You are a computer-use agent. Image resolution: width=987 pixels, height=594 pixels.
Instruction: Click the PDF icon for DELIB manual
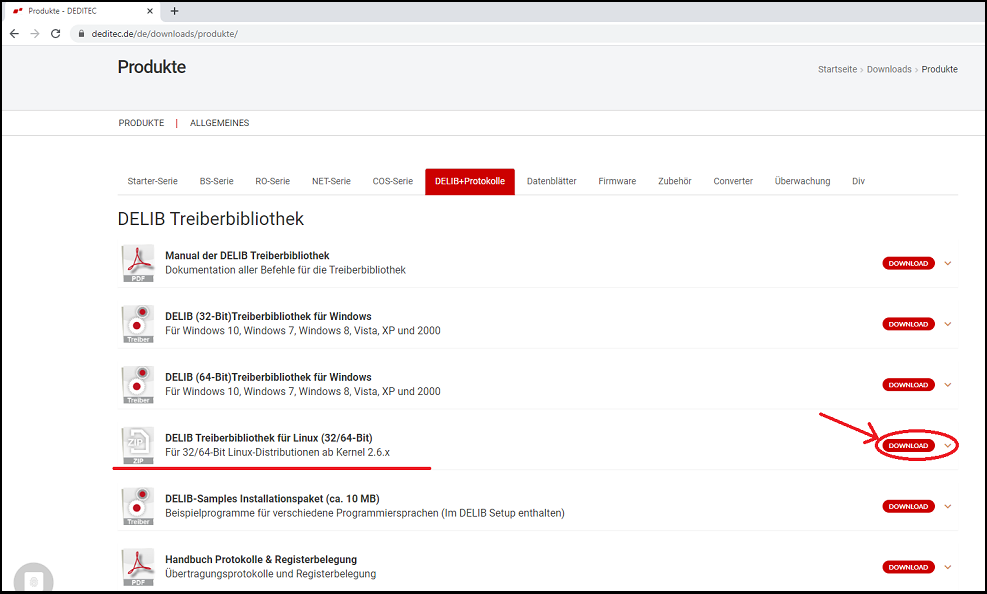pyautogui.click(x=138, y=263)
